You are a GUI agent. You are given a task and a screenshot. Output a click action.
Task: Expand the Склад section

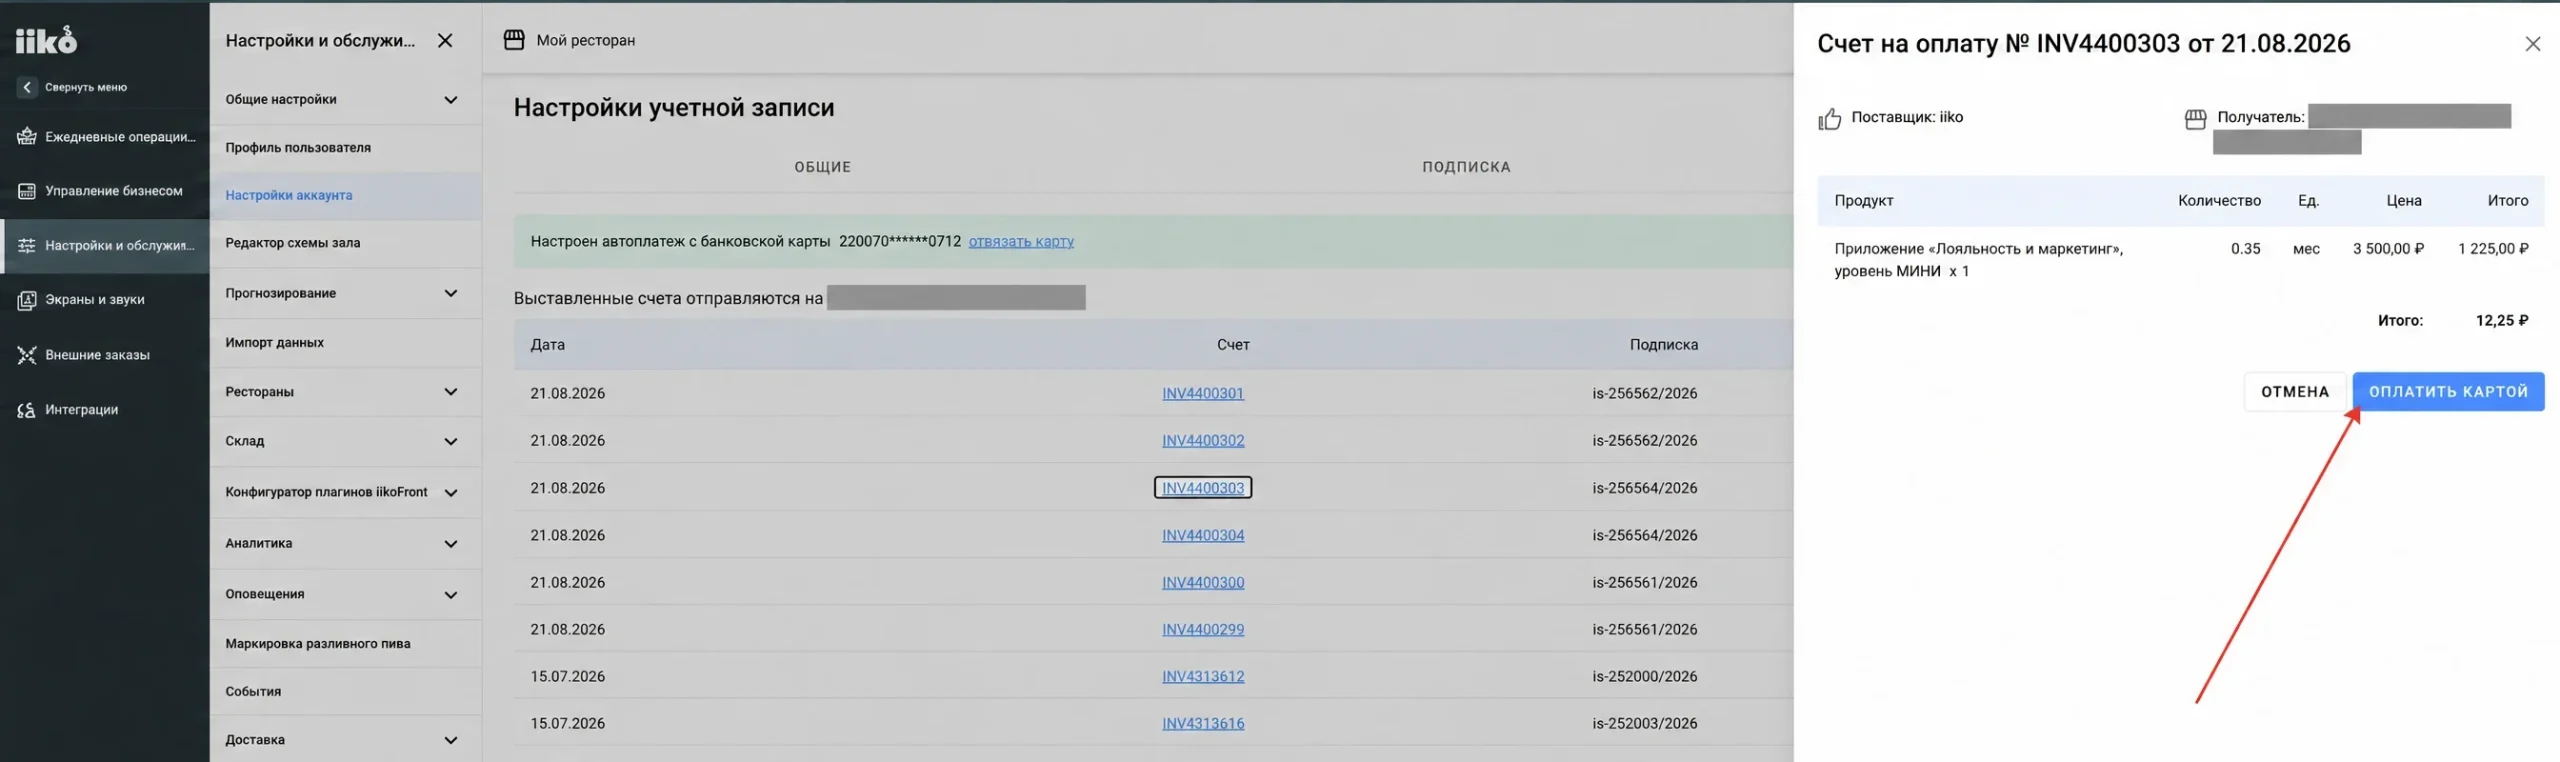(x=451, y=441)
